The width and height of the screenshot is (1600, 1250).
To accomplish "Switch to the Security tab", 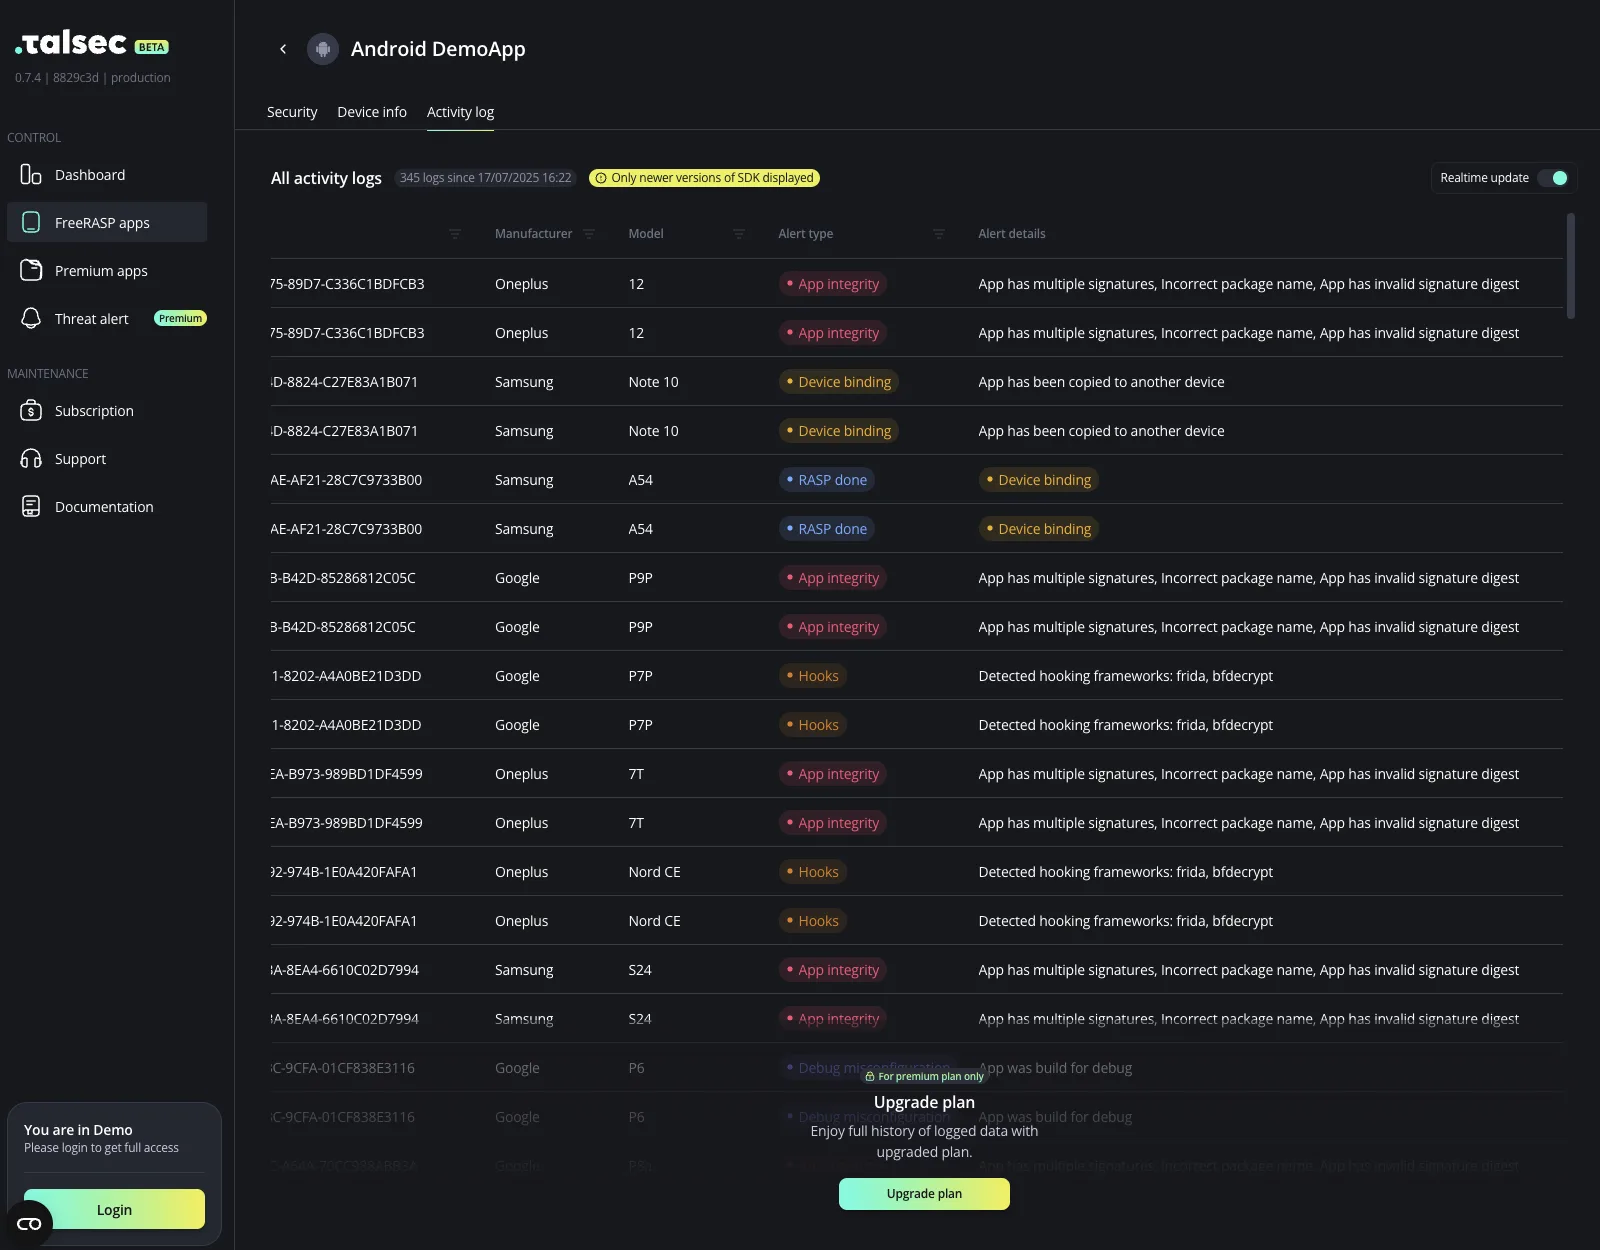I will click(292, 112).
